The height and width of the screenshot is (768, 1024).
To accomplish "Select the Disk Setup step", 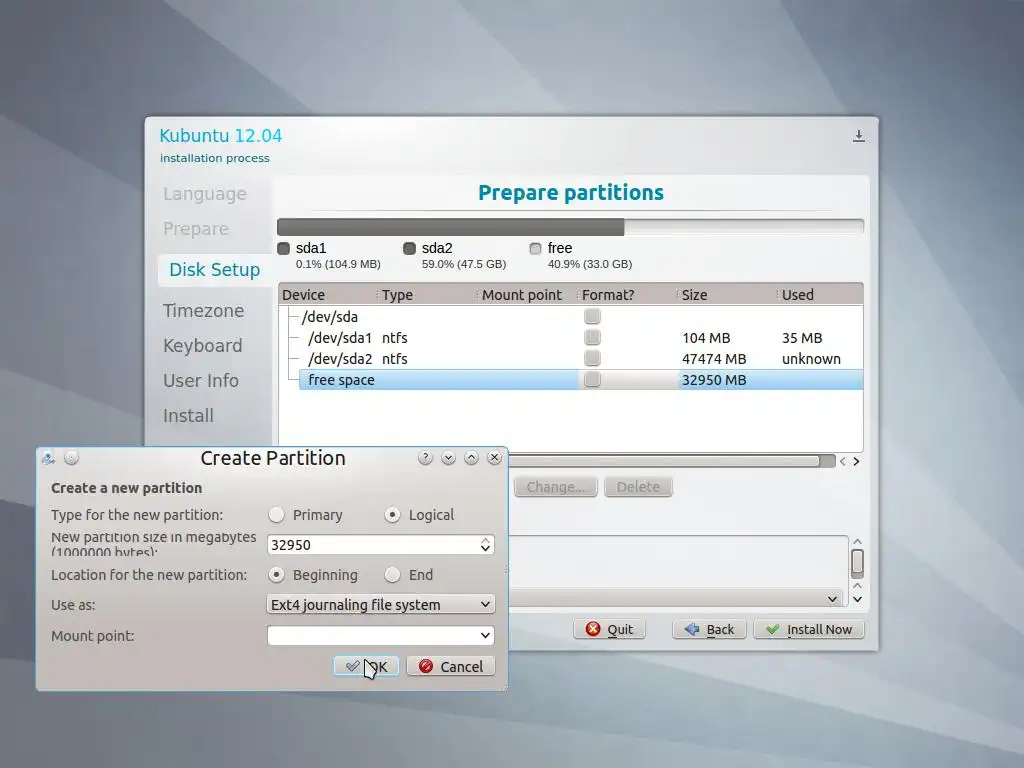I will coord(214,270).
